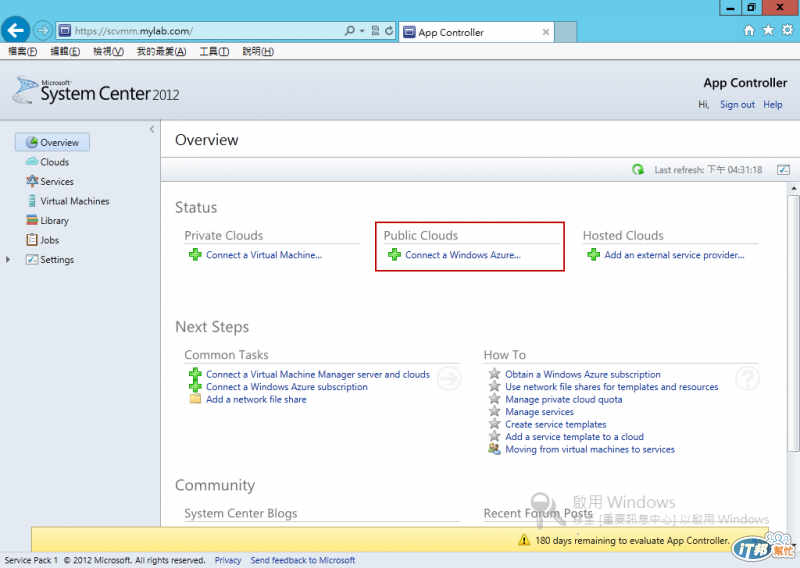This screenshot has width=800, height=568.
Task: Open the 檔案(F) menu
Action: pyautogui.click(x=22, y=51)
